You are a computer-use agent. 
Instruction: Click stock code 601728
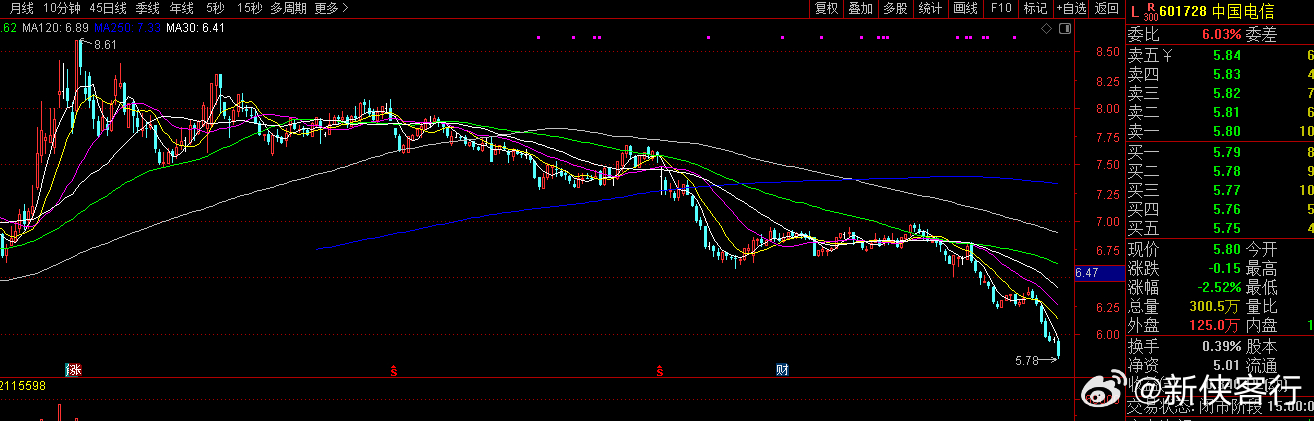point(1182,11)
